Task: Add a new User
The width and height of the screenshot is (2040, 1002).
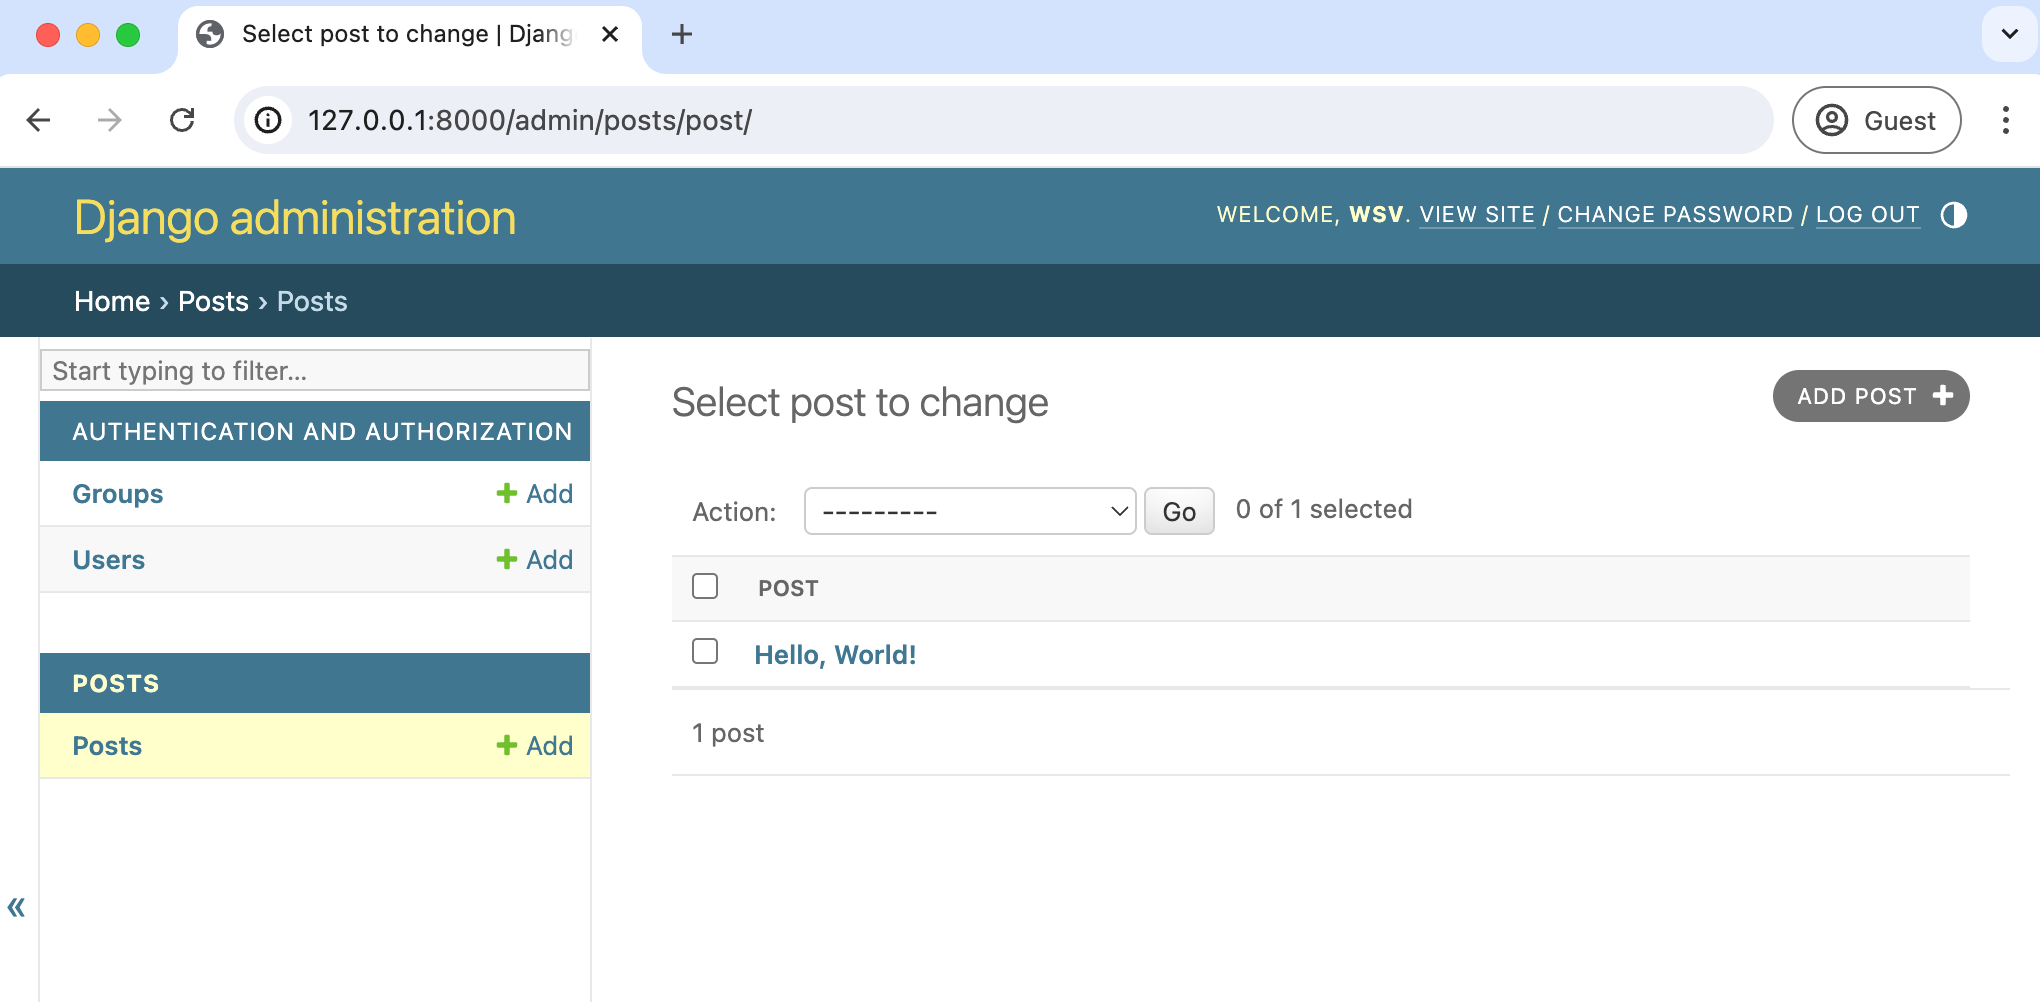Action: (x=535, y=560)
